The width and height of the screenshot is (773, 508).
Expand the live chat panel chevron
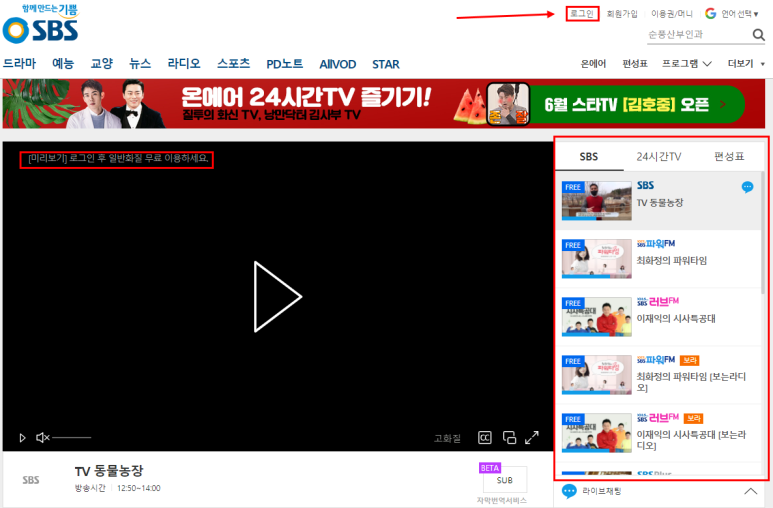750,491
